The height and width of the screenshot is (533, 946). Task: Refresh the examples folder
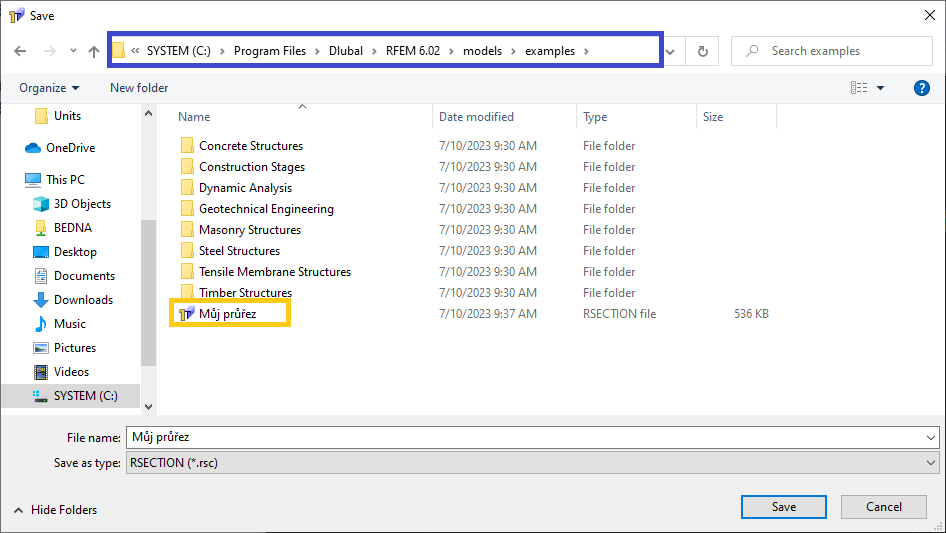tap(702, 51)
